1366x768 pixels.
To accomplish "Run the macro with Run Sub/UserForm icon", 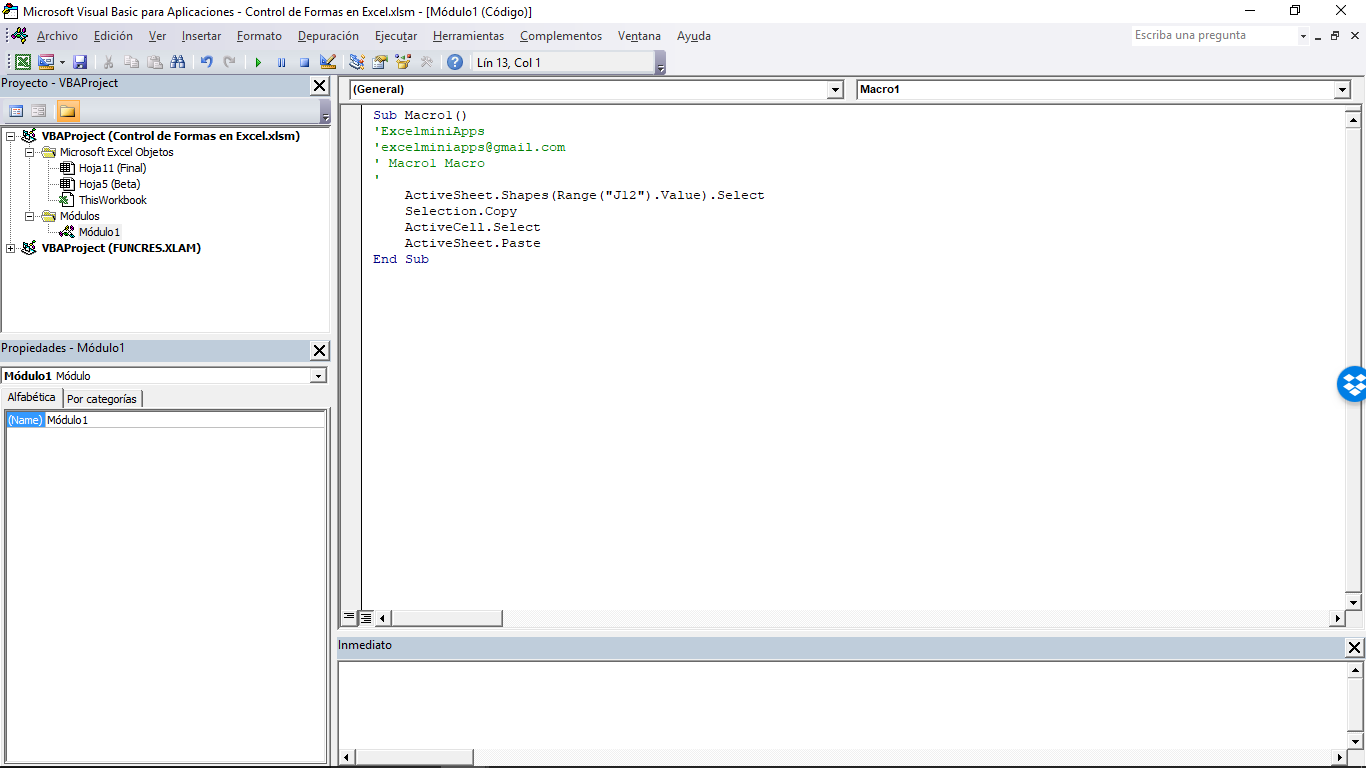I will [258, 61].
